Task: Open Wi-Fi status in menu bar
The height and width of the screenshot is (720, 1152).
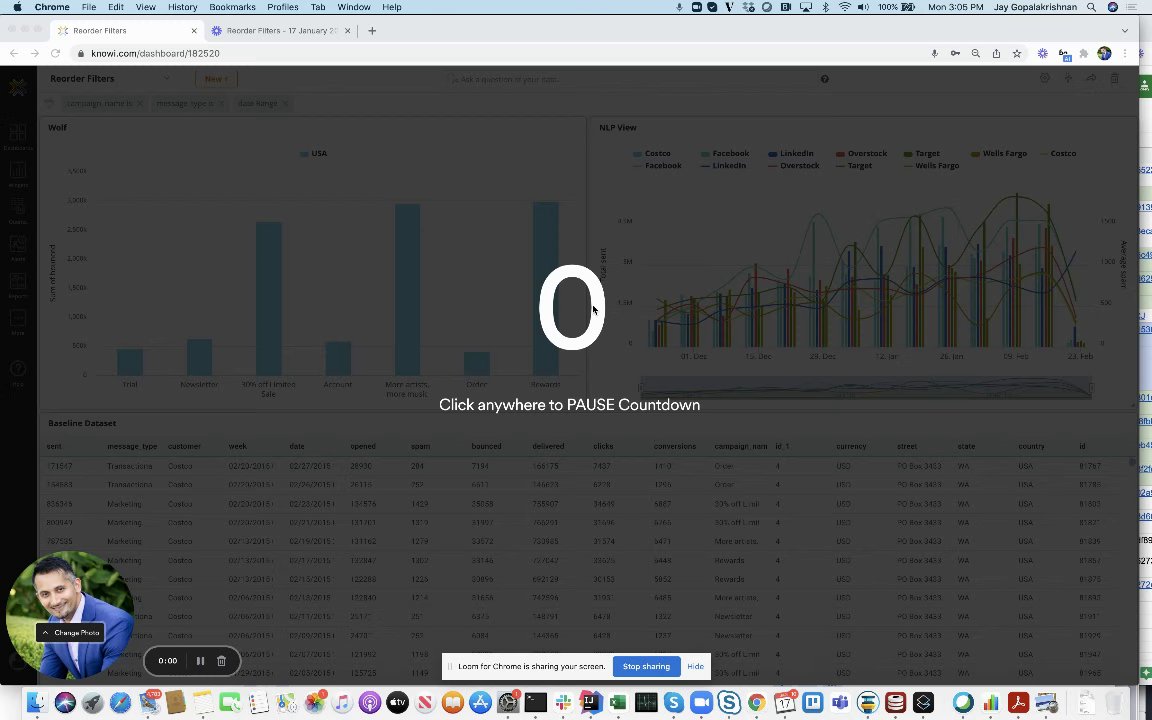Action: [x=845, y=7]
